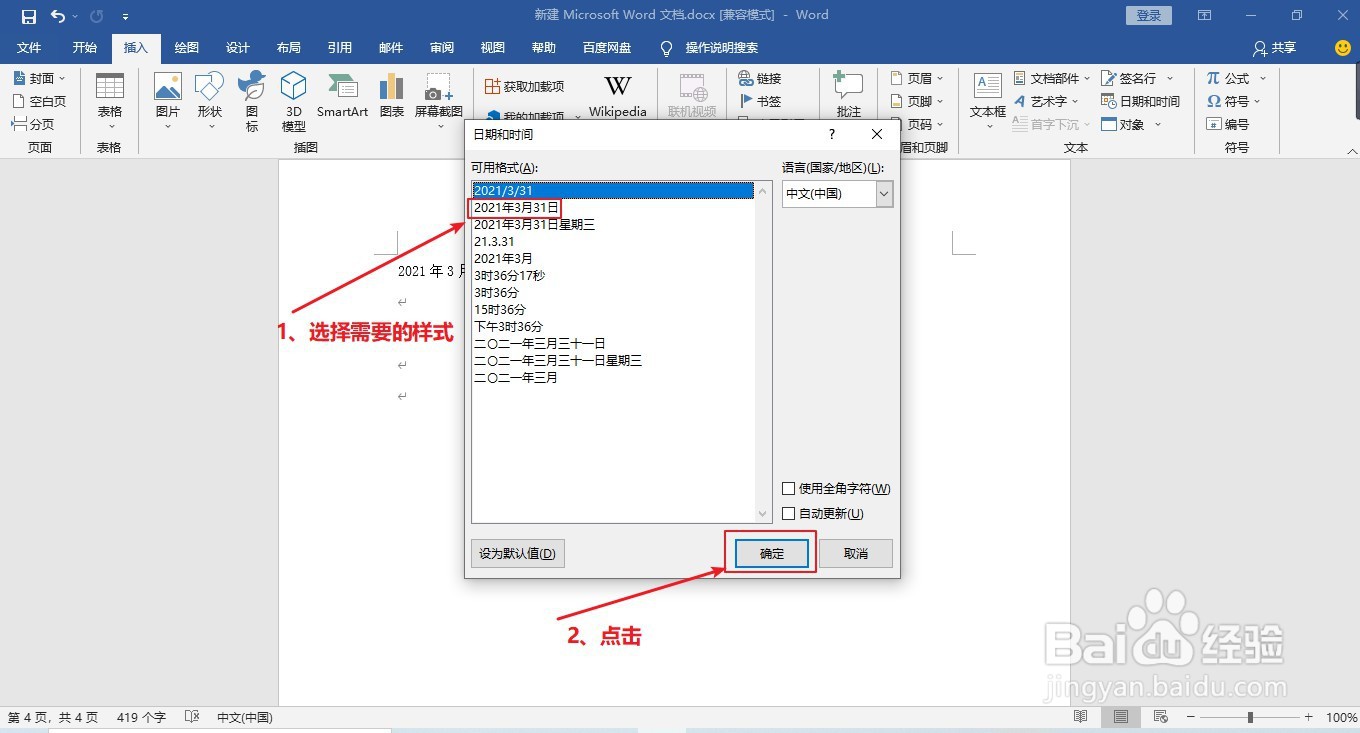Insert a SmartArt graphic
This screenshot has height=733, width=1360.
click(342, 95)
